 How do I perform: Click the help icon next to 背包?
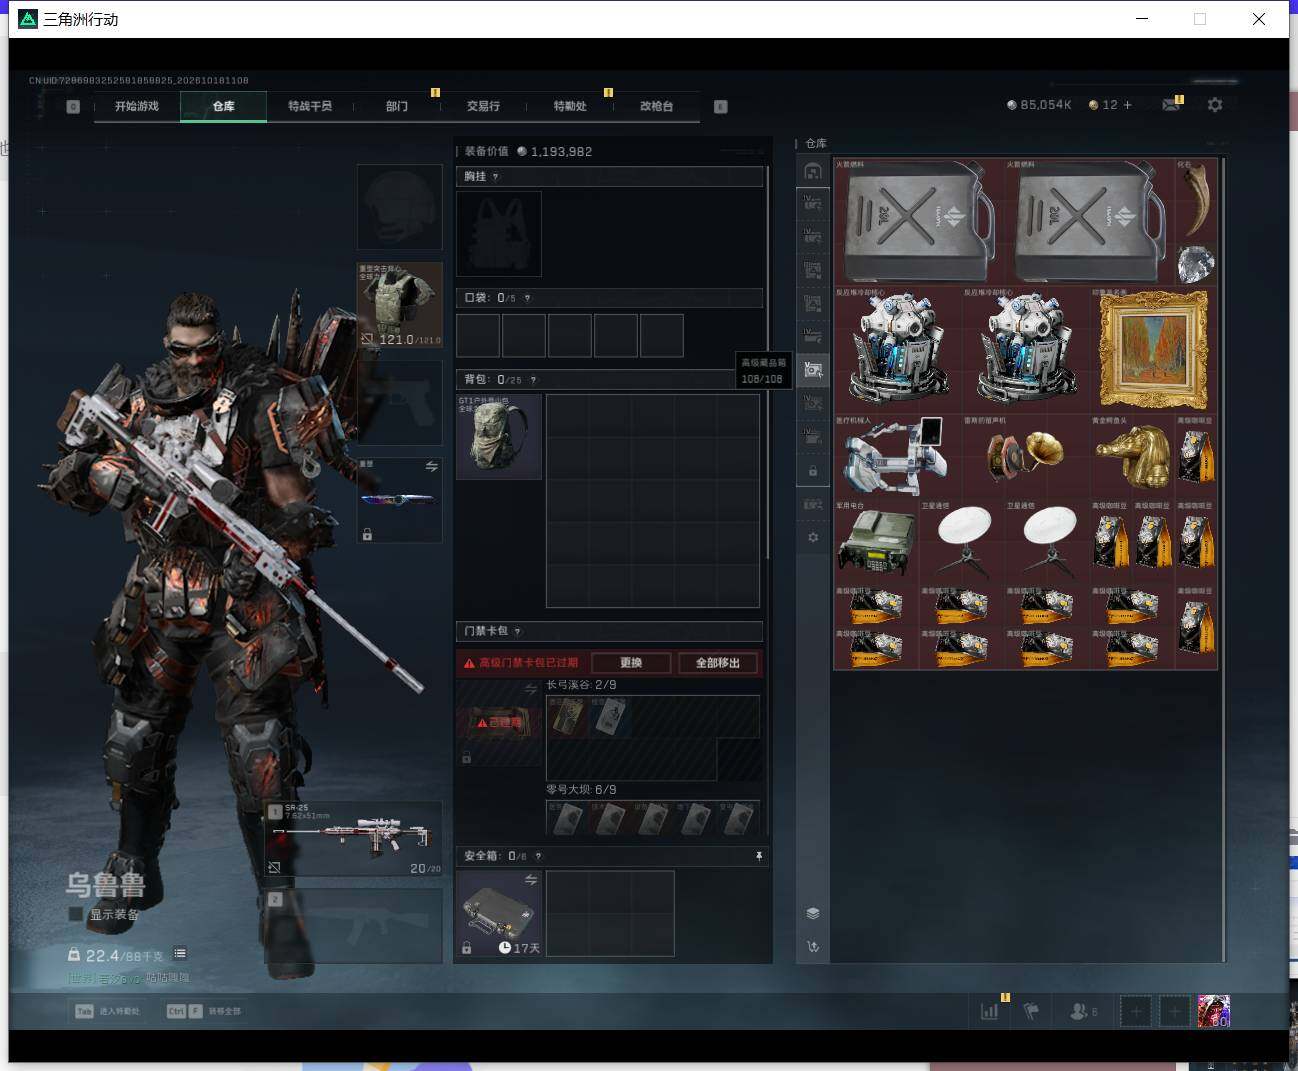coord(533,380)
